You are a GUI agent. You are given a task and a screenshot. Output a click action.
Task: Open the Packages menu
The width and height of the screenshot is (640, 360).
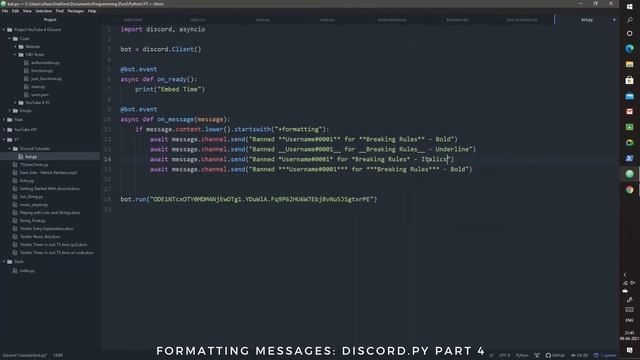pyautogui.click(x=76, y=11)
